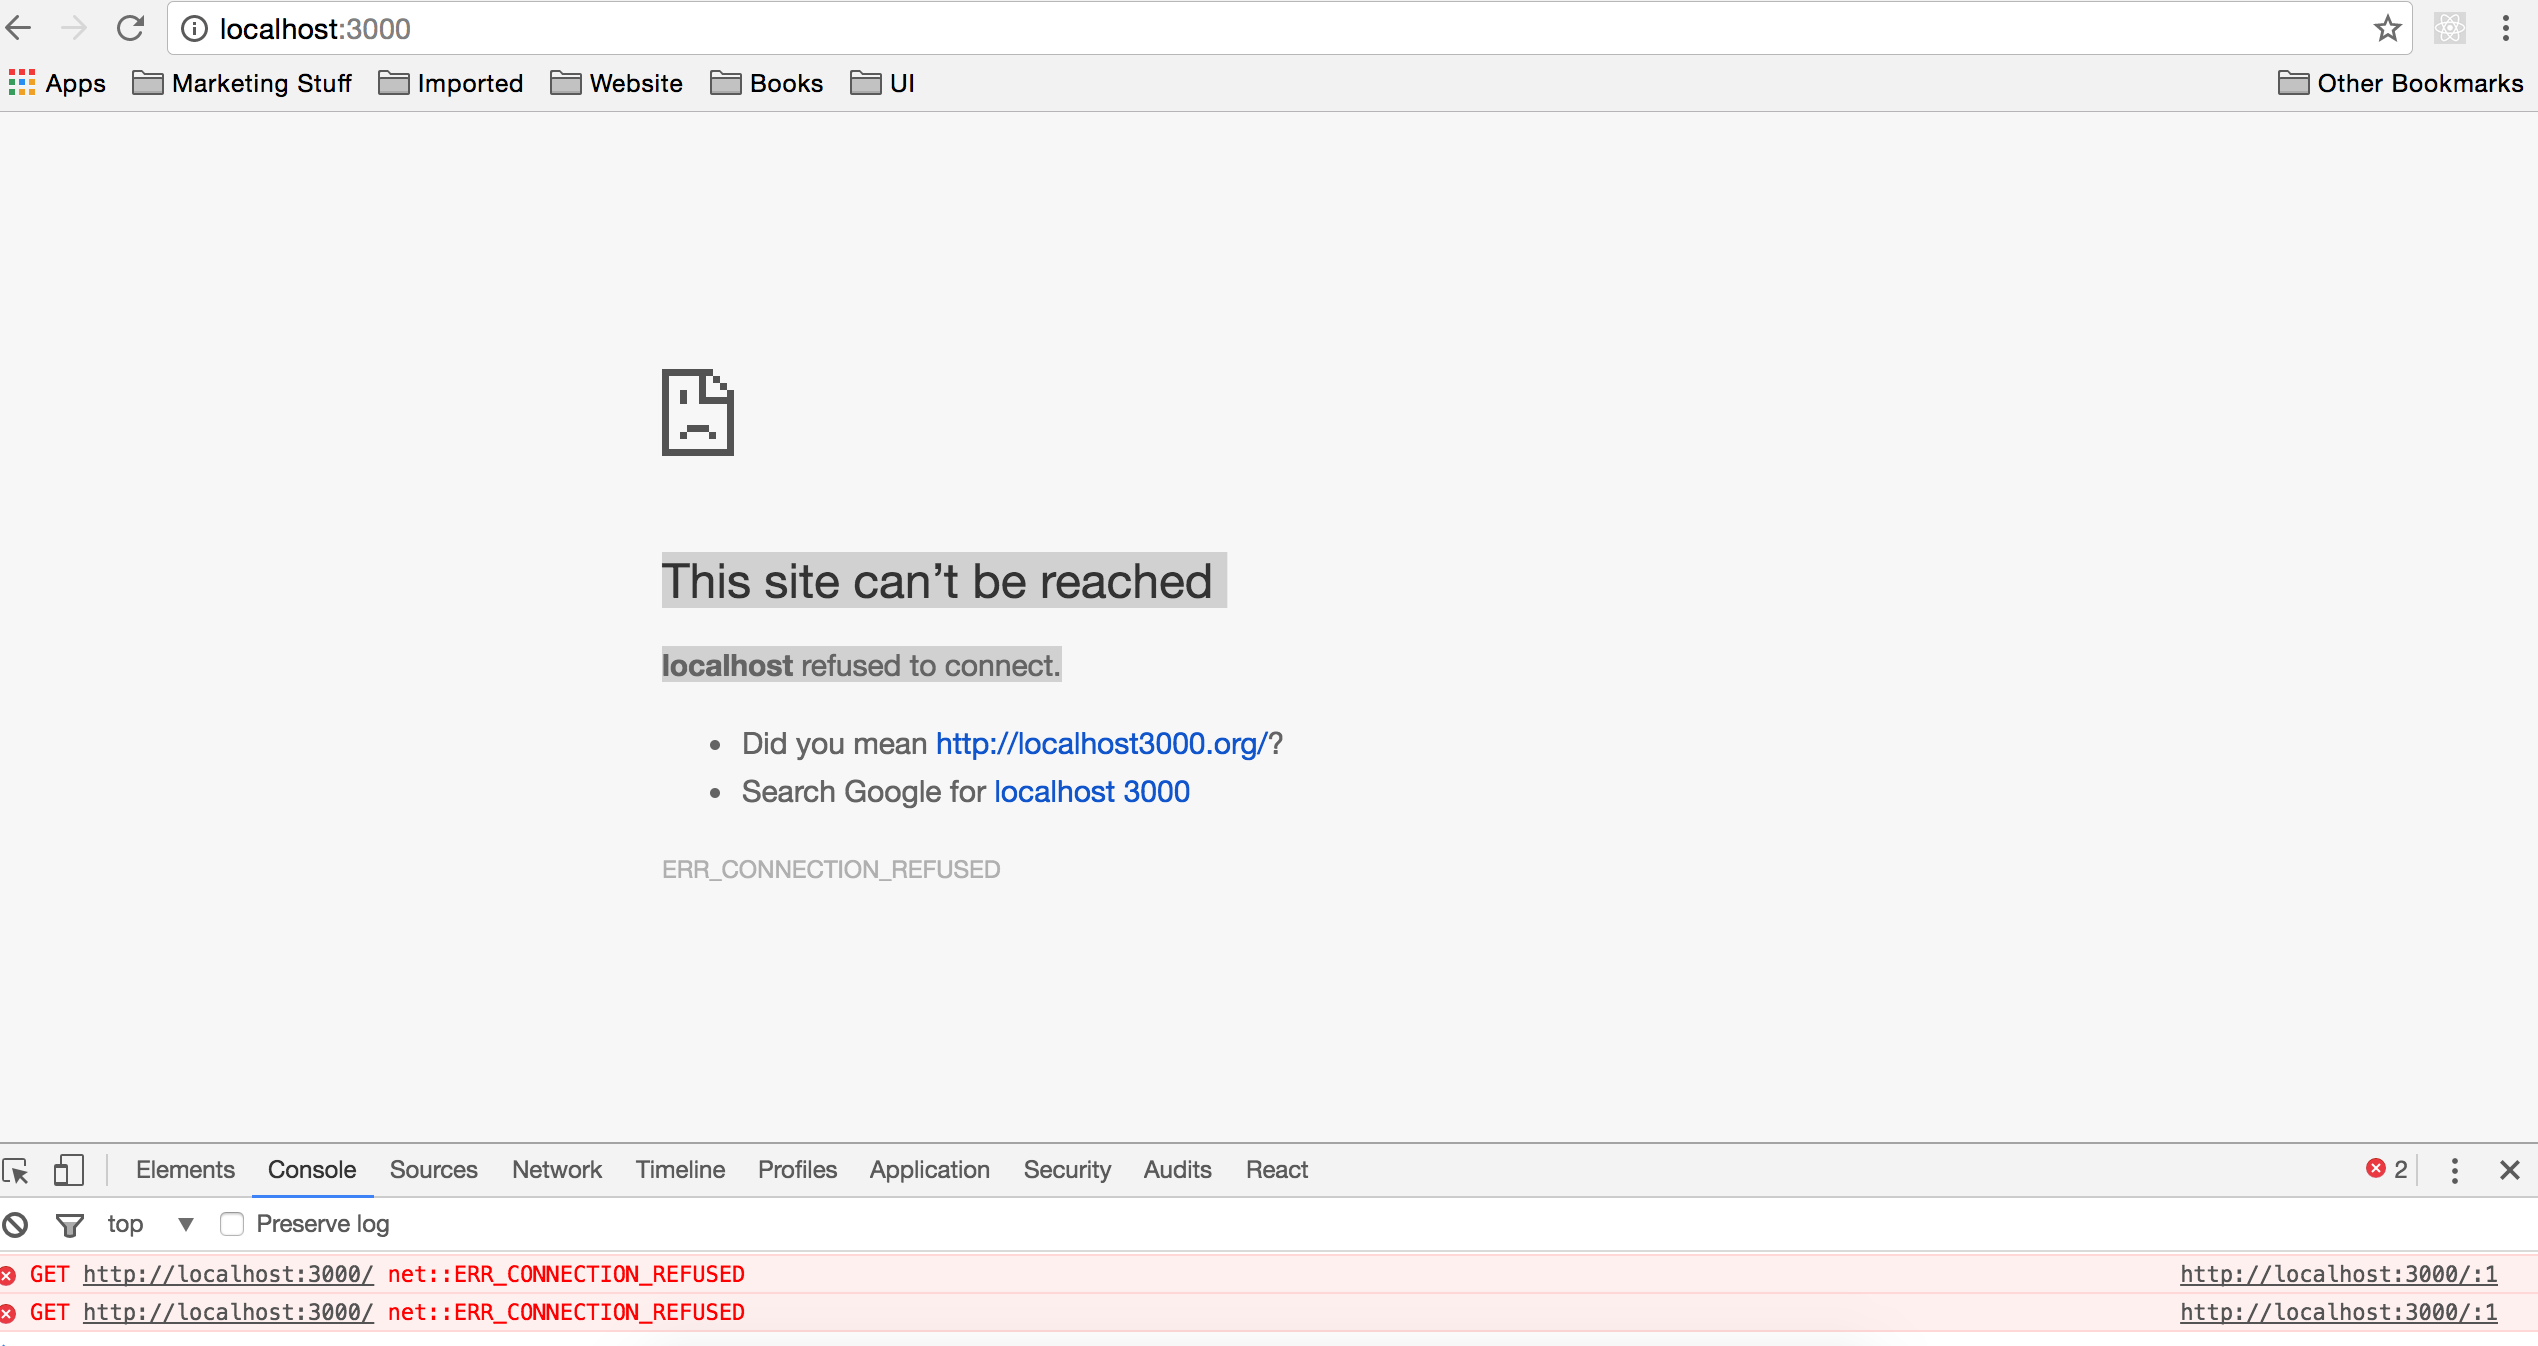
Task: Switch to the Security tab
Action: click(1067, 1169)
